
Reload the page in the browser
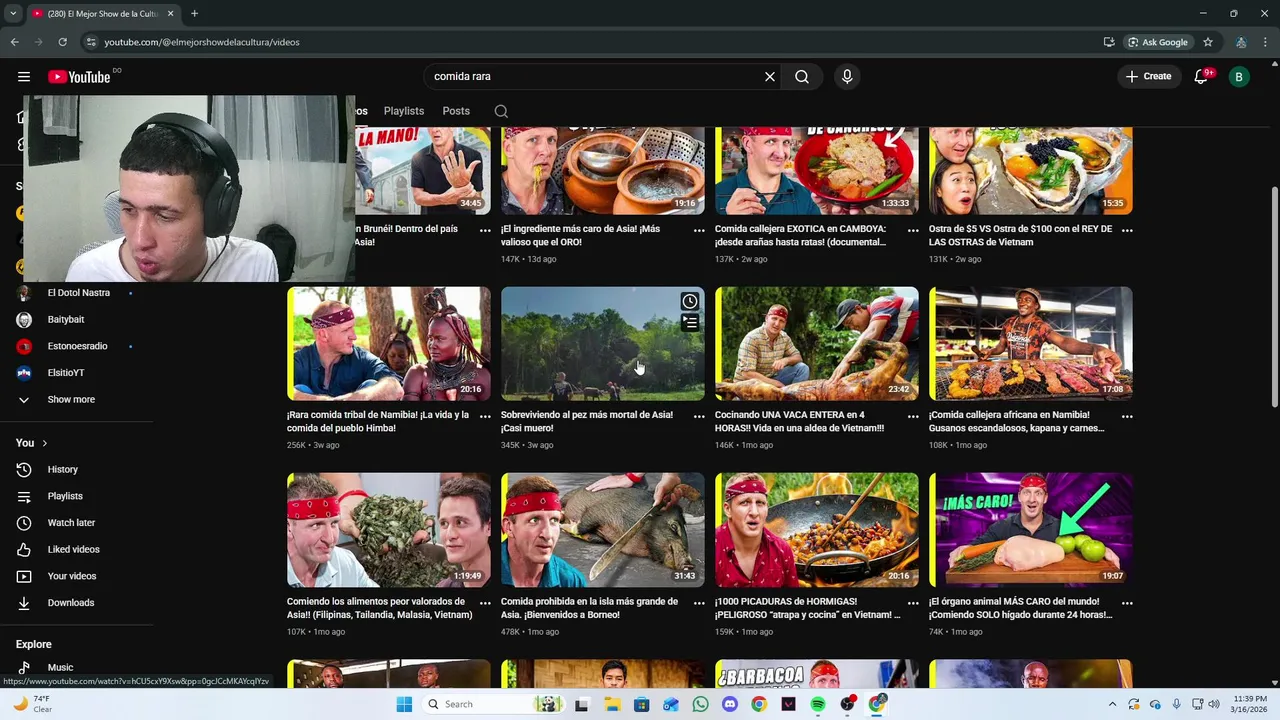[x=62, y=42]
